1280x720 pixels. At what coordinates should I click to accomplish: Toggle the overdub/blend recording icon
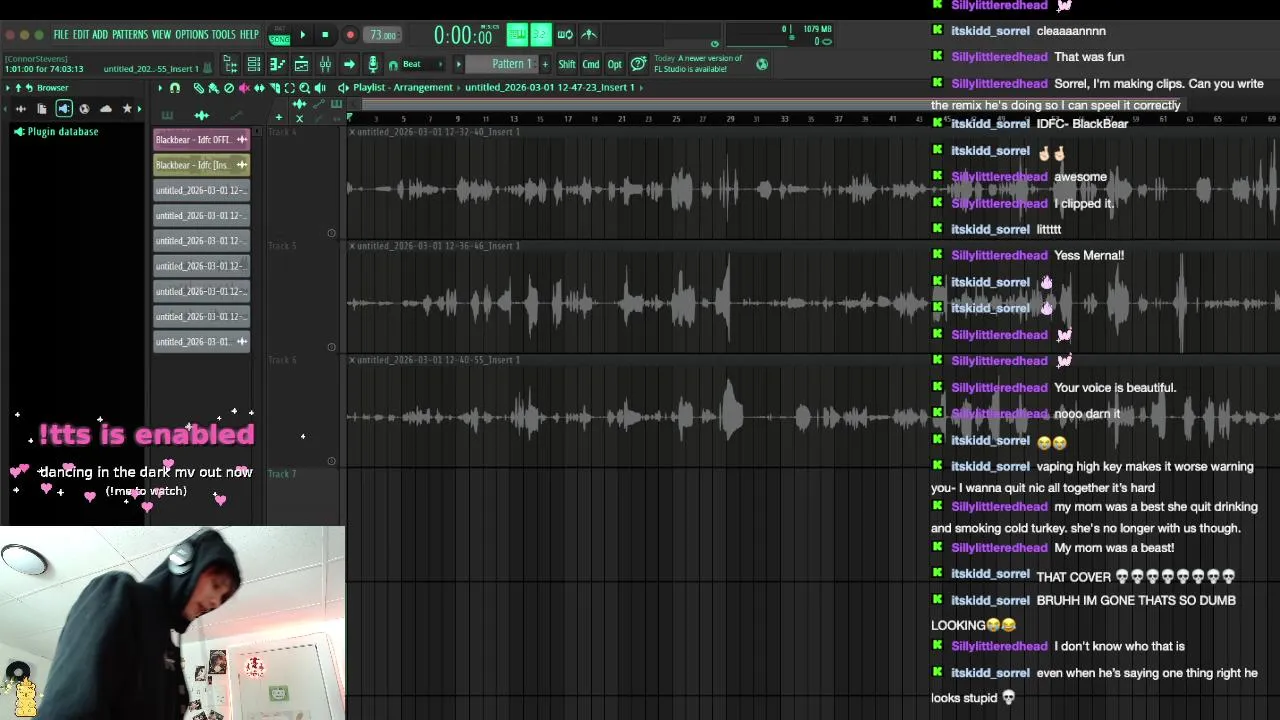[589, 35]
